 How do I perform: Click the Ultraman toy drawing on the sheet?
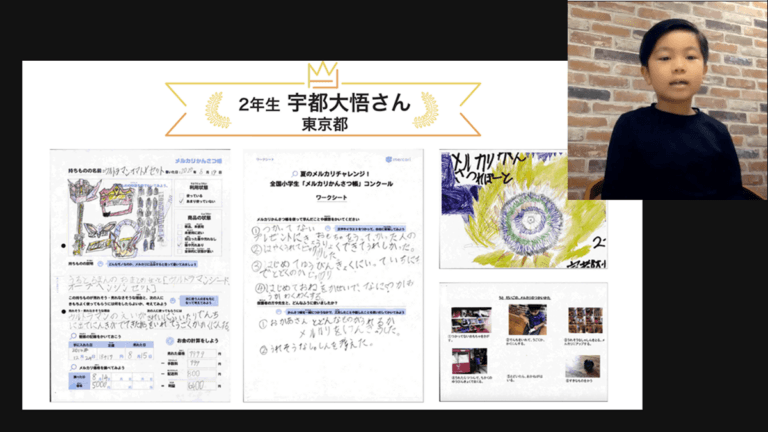(119, 217)
